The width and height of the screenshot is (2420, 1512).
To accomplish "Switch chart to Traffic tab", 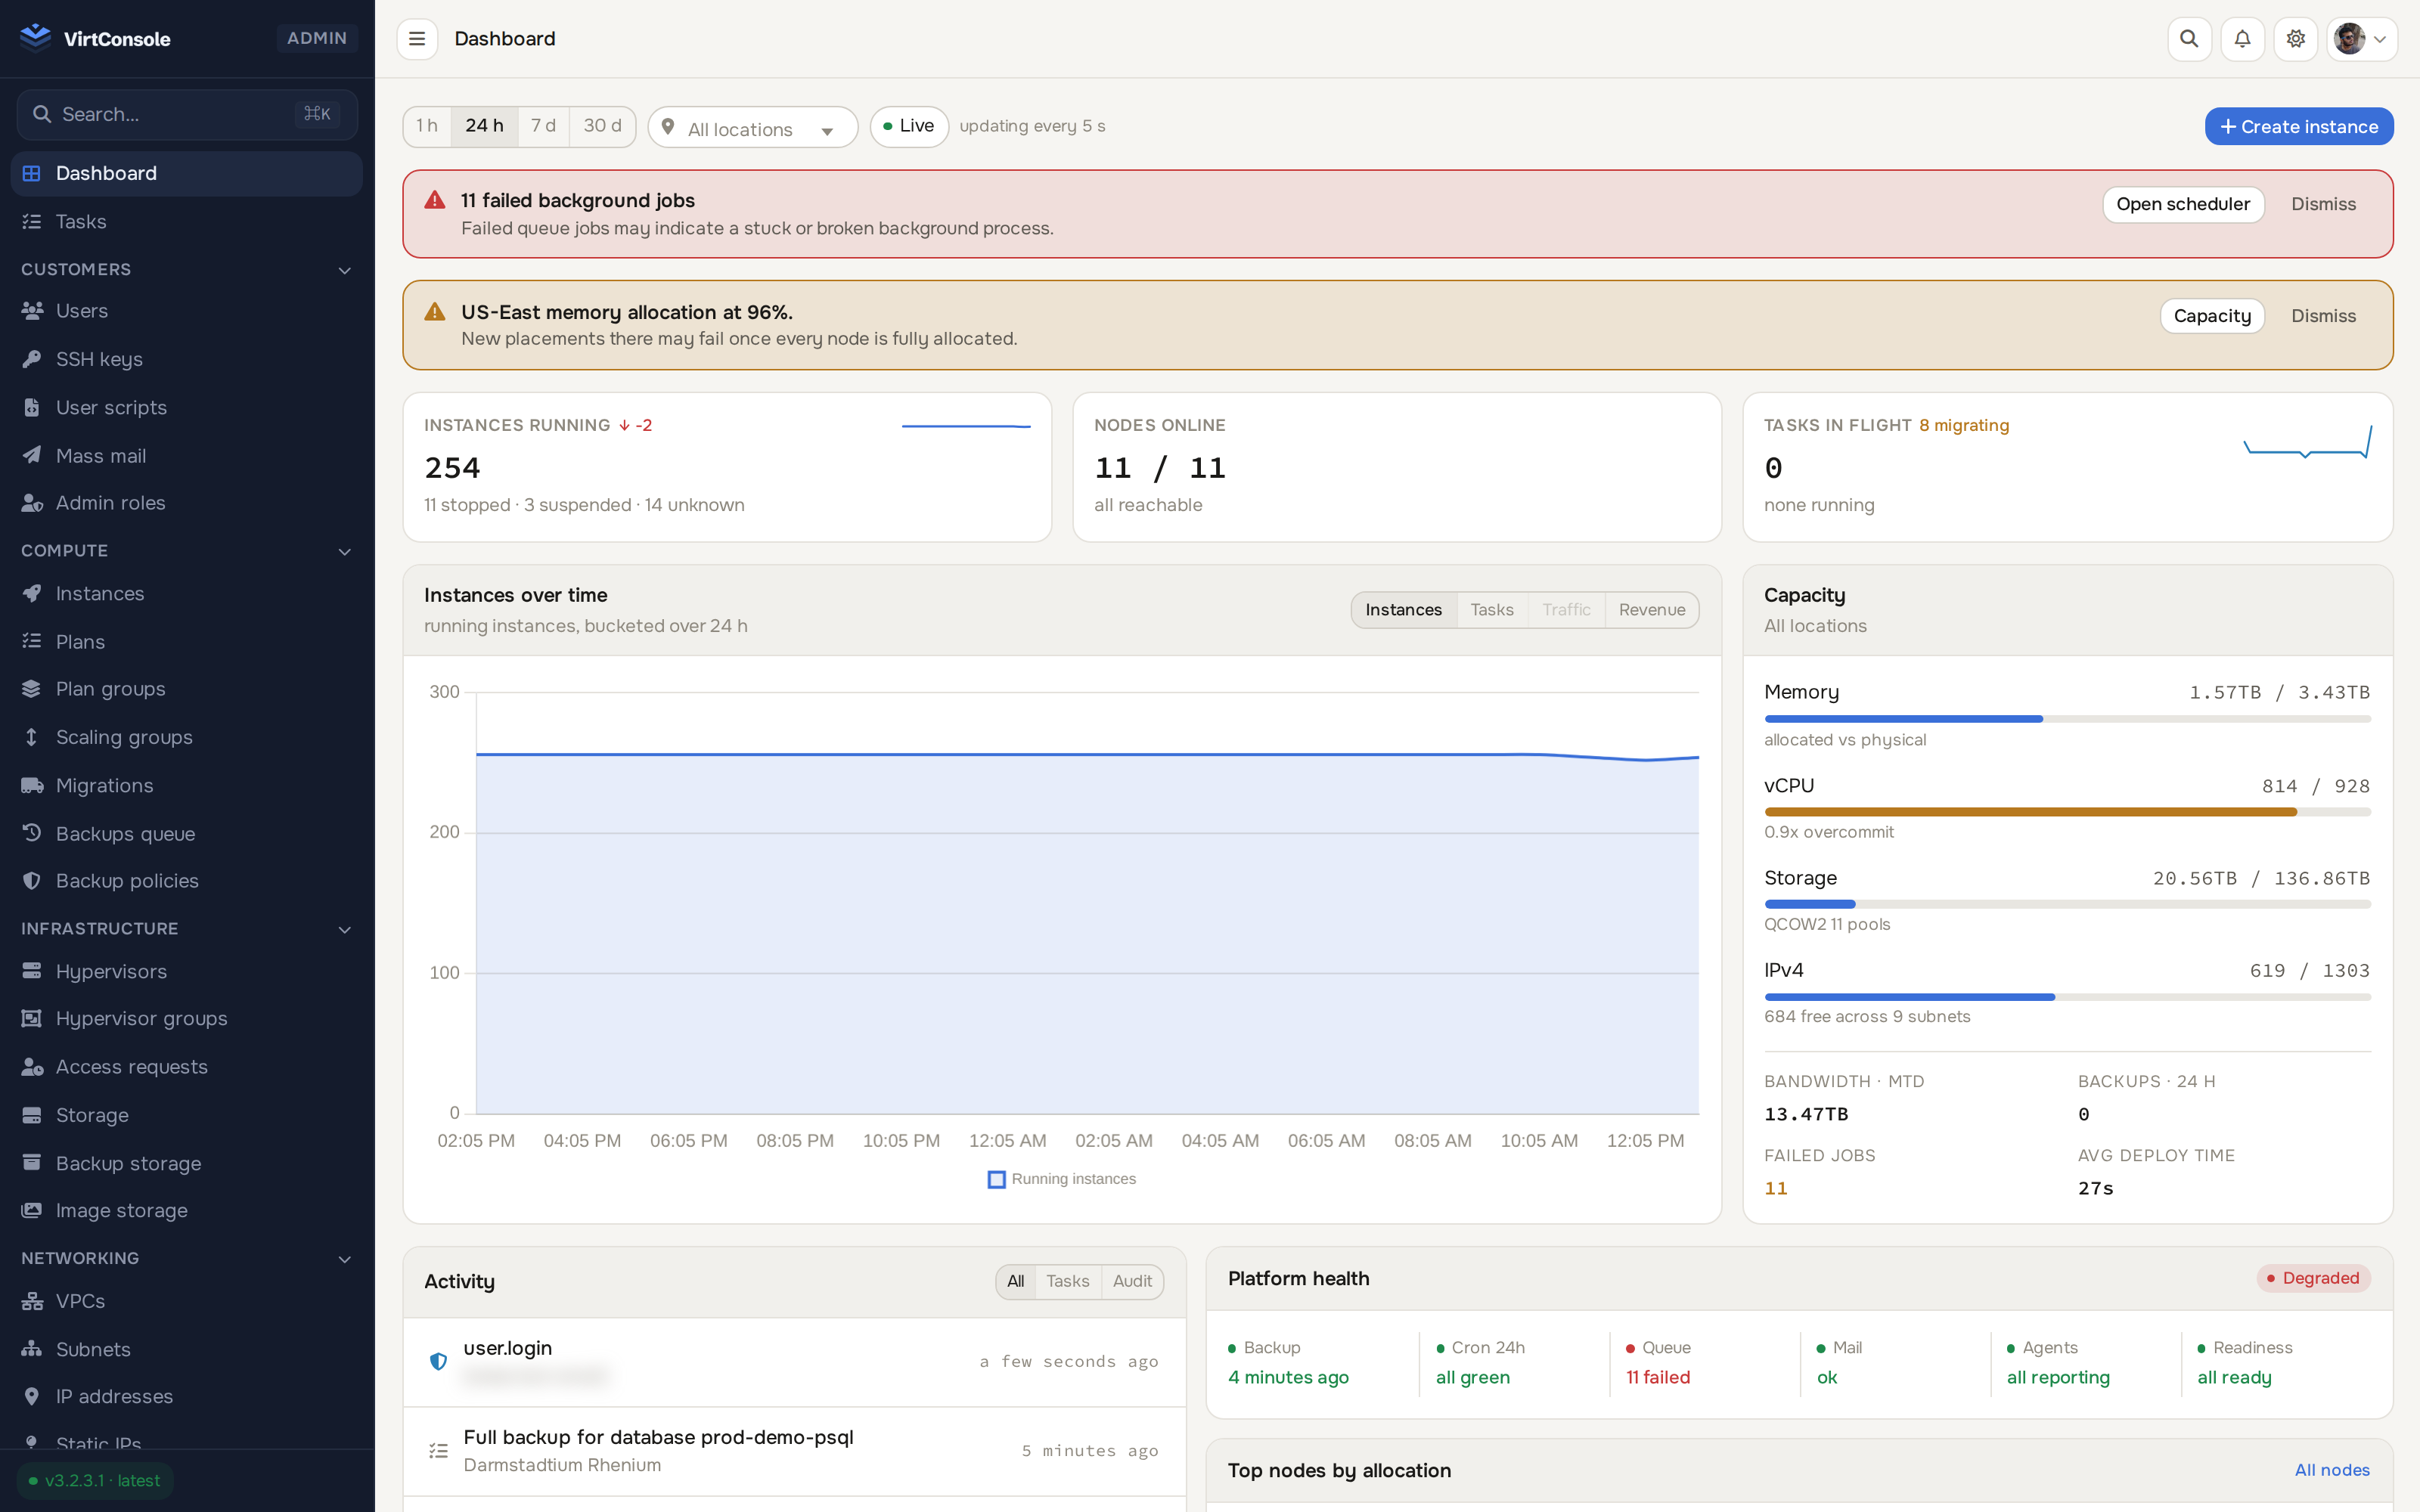I will pyautogui.click(x=1566, y=610).
